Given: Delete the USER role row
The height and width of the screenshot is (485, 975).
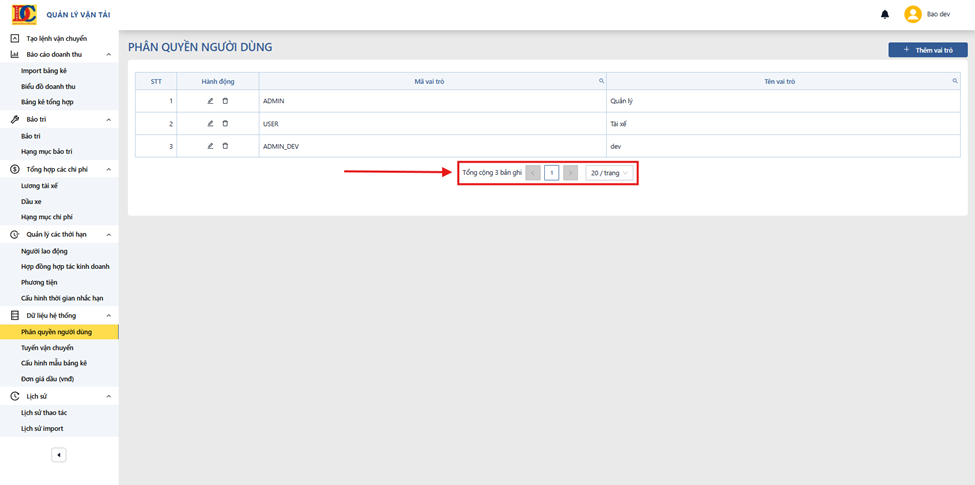Looking at the screenshot, I should coord(225,124).
